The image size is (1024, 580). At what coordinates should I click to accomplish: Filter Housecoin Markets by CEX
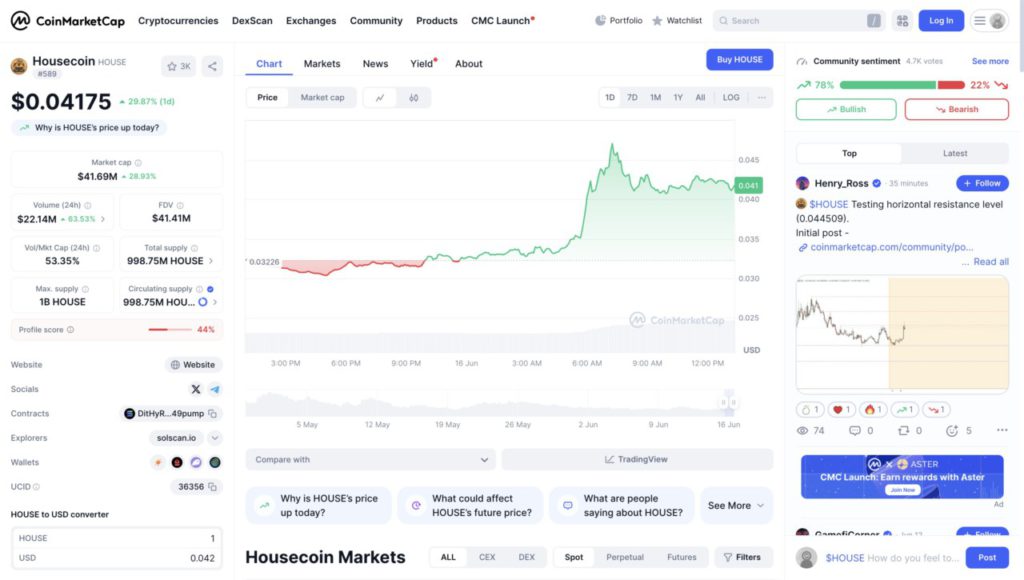(487, 557)
